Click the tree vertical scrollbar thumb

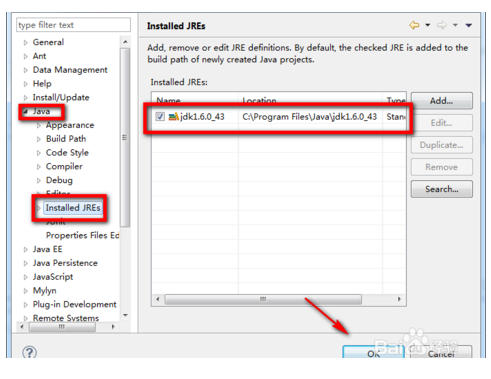pos(125,137)
